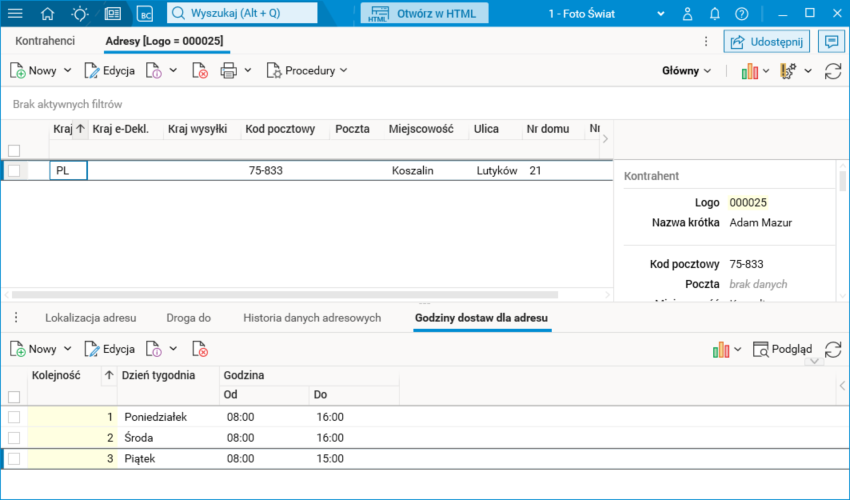850x500 pixels.
Task: Expand the lower chart icon dropdown arrow
Action: [737, 349]
